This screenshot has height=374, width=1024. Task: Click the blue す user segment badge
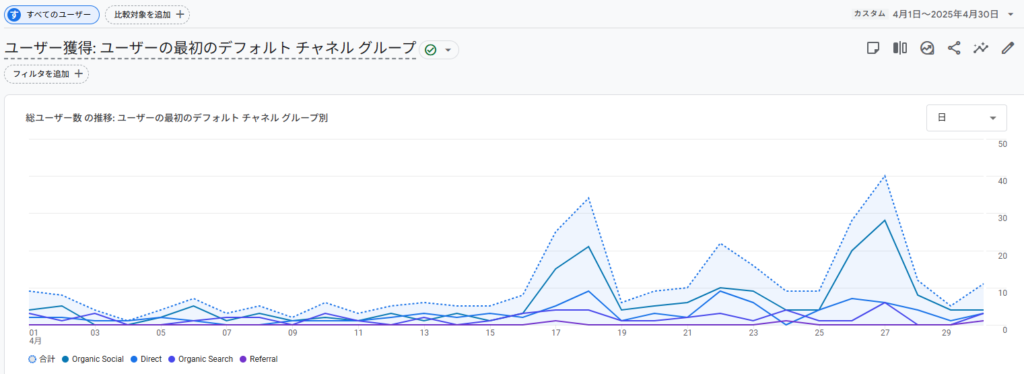pyautogui.click(x=14, y=14)
